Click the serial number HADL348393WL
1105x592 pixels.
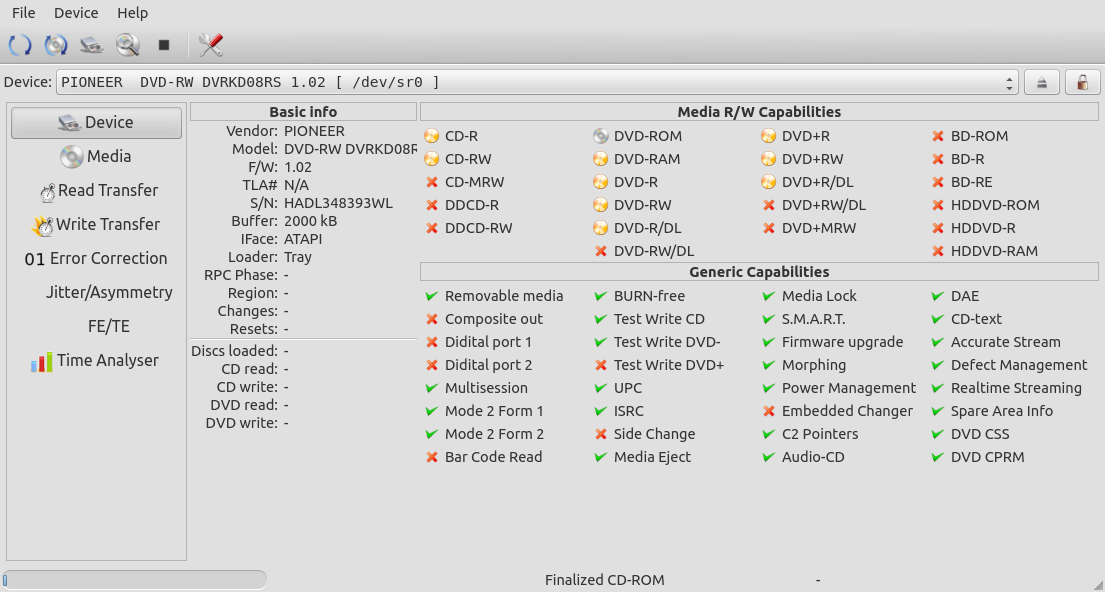coord(338,204)
